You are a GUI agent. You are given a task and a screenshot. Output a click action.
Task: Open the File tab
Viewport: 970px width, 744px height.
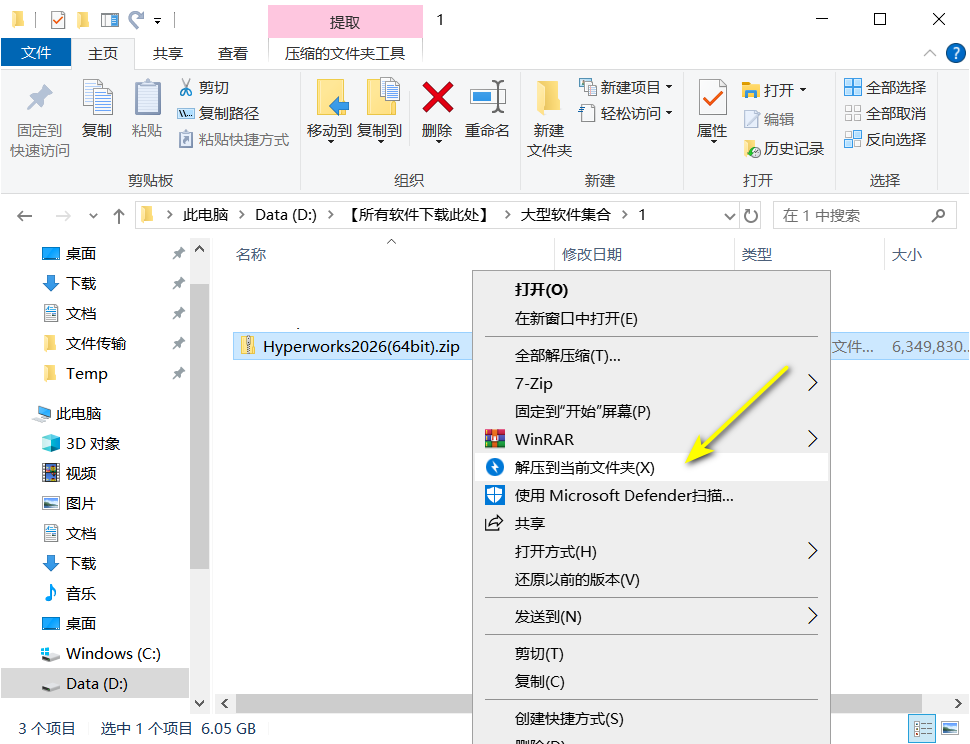tap(36, 53)
